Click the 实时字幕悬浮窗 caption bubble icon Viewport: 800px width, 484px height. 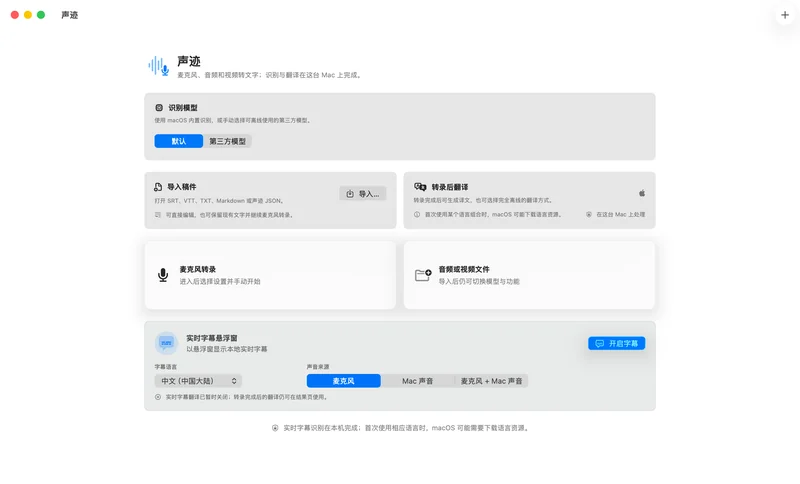166,343
